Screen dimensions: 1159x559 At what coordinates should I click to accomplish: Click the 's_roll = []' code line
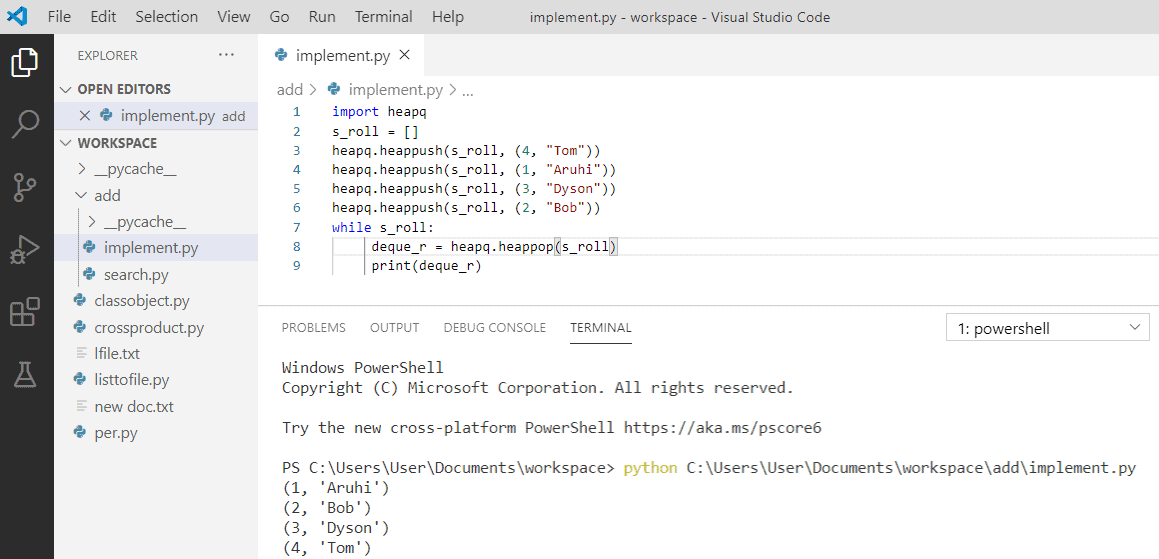pyautogui.click(x=375, y=132)
